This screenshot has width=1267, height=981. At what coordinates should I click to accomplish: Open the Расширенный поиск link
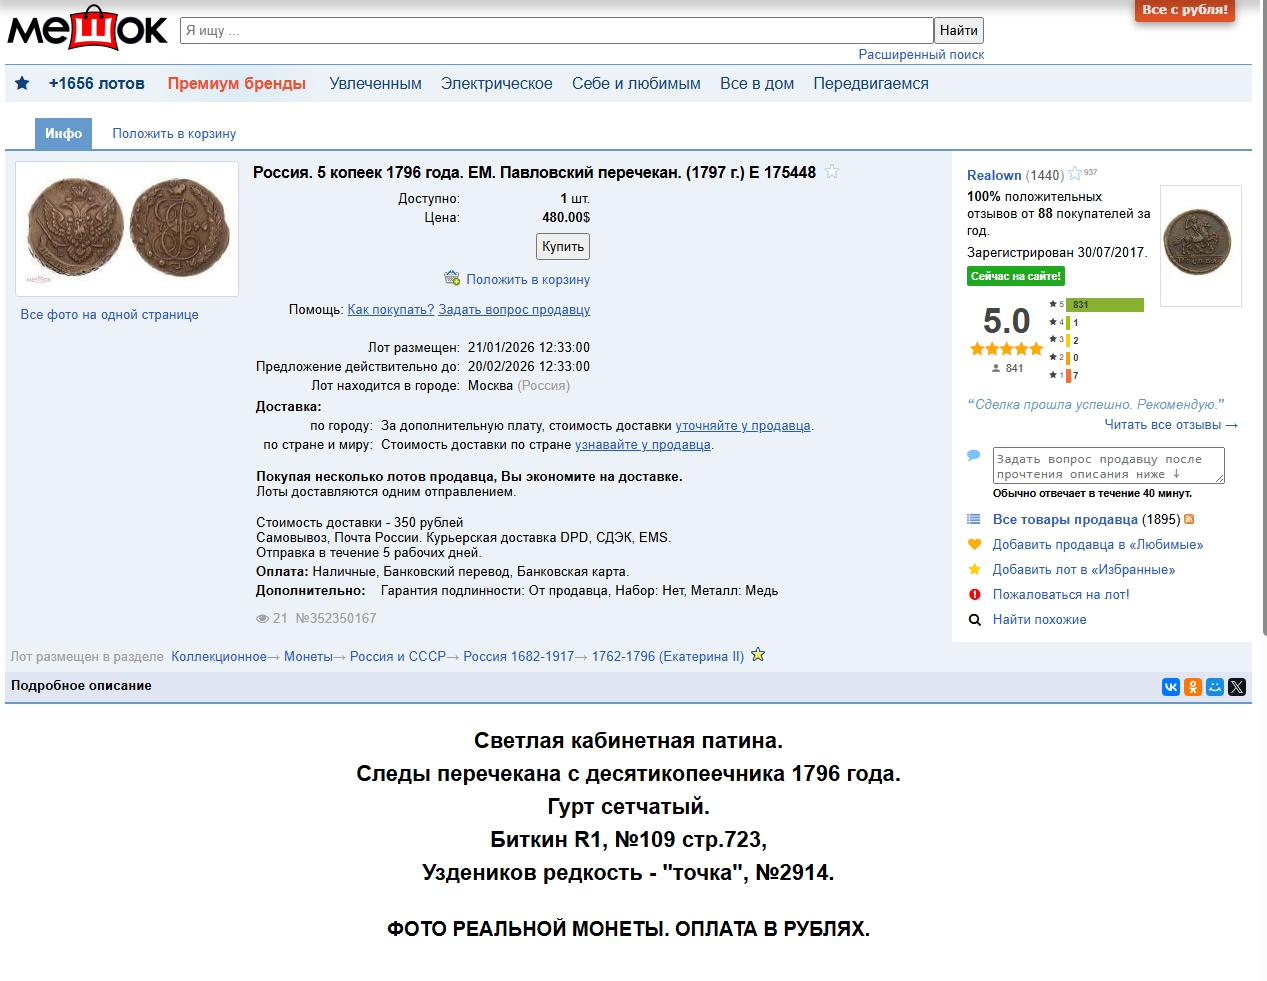click(921, 55)
